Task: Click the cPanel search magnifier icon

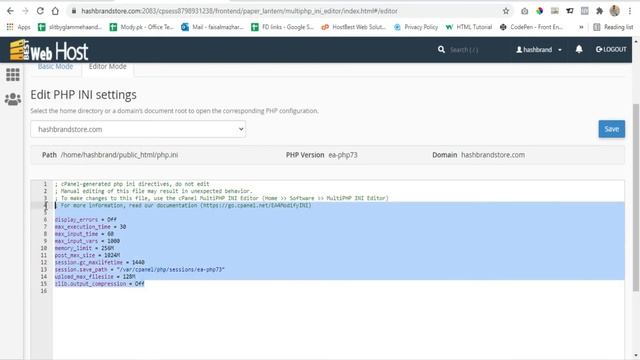Action: tap(441, 49)
